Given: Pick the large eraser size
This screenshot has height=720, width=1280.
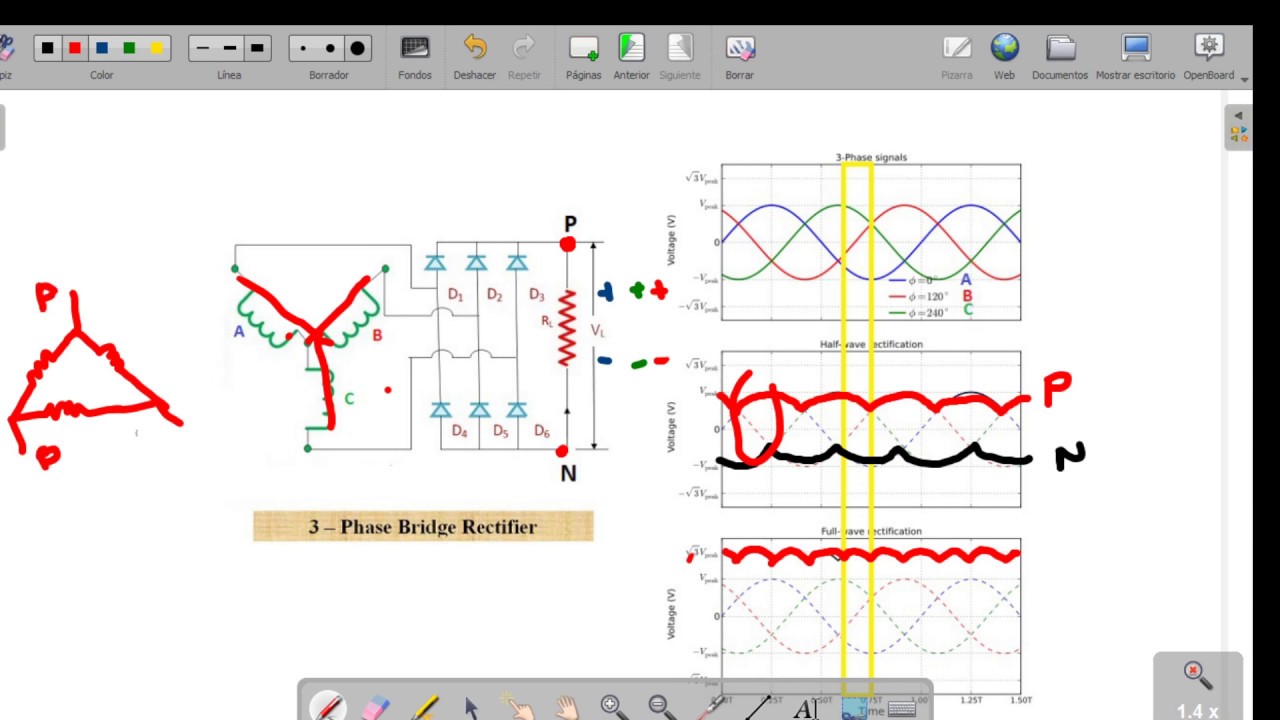Looking at the screenshot, I should [357, 48].
